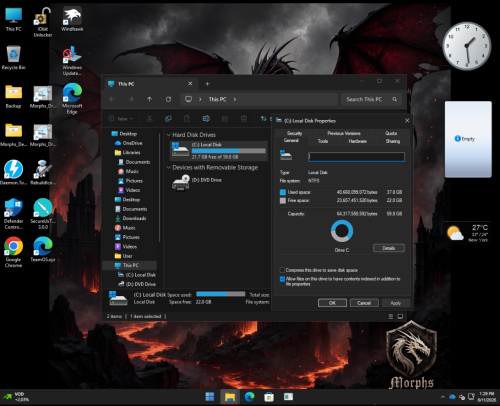The image size is (500, 406).
Task: Click Cancel in Local Disk Properties
Action: click(364, 303)
